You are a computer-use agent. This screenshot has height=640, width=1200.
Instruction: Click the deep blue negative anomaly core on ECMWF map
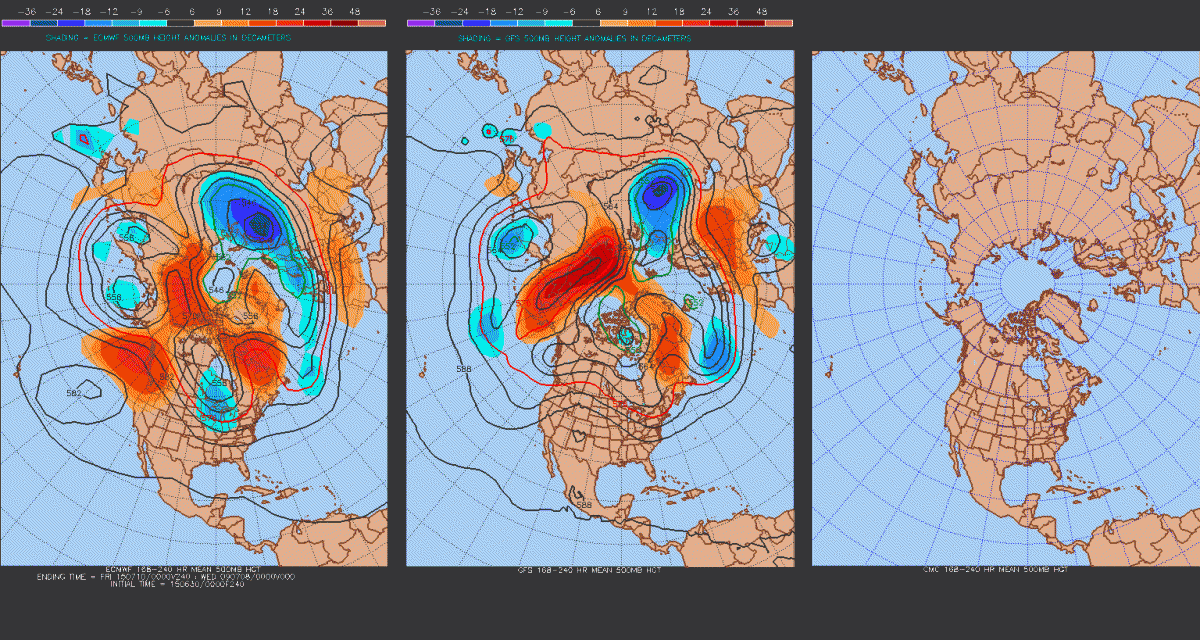(258, 222)
